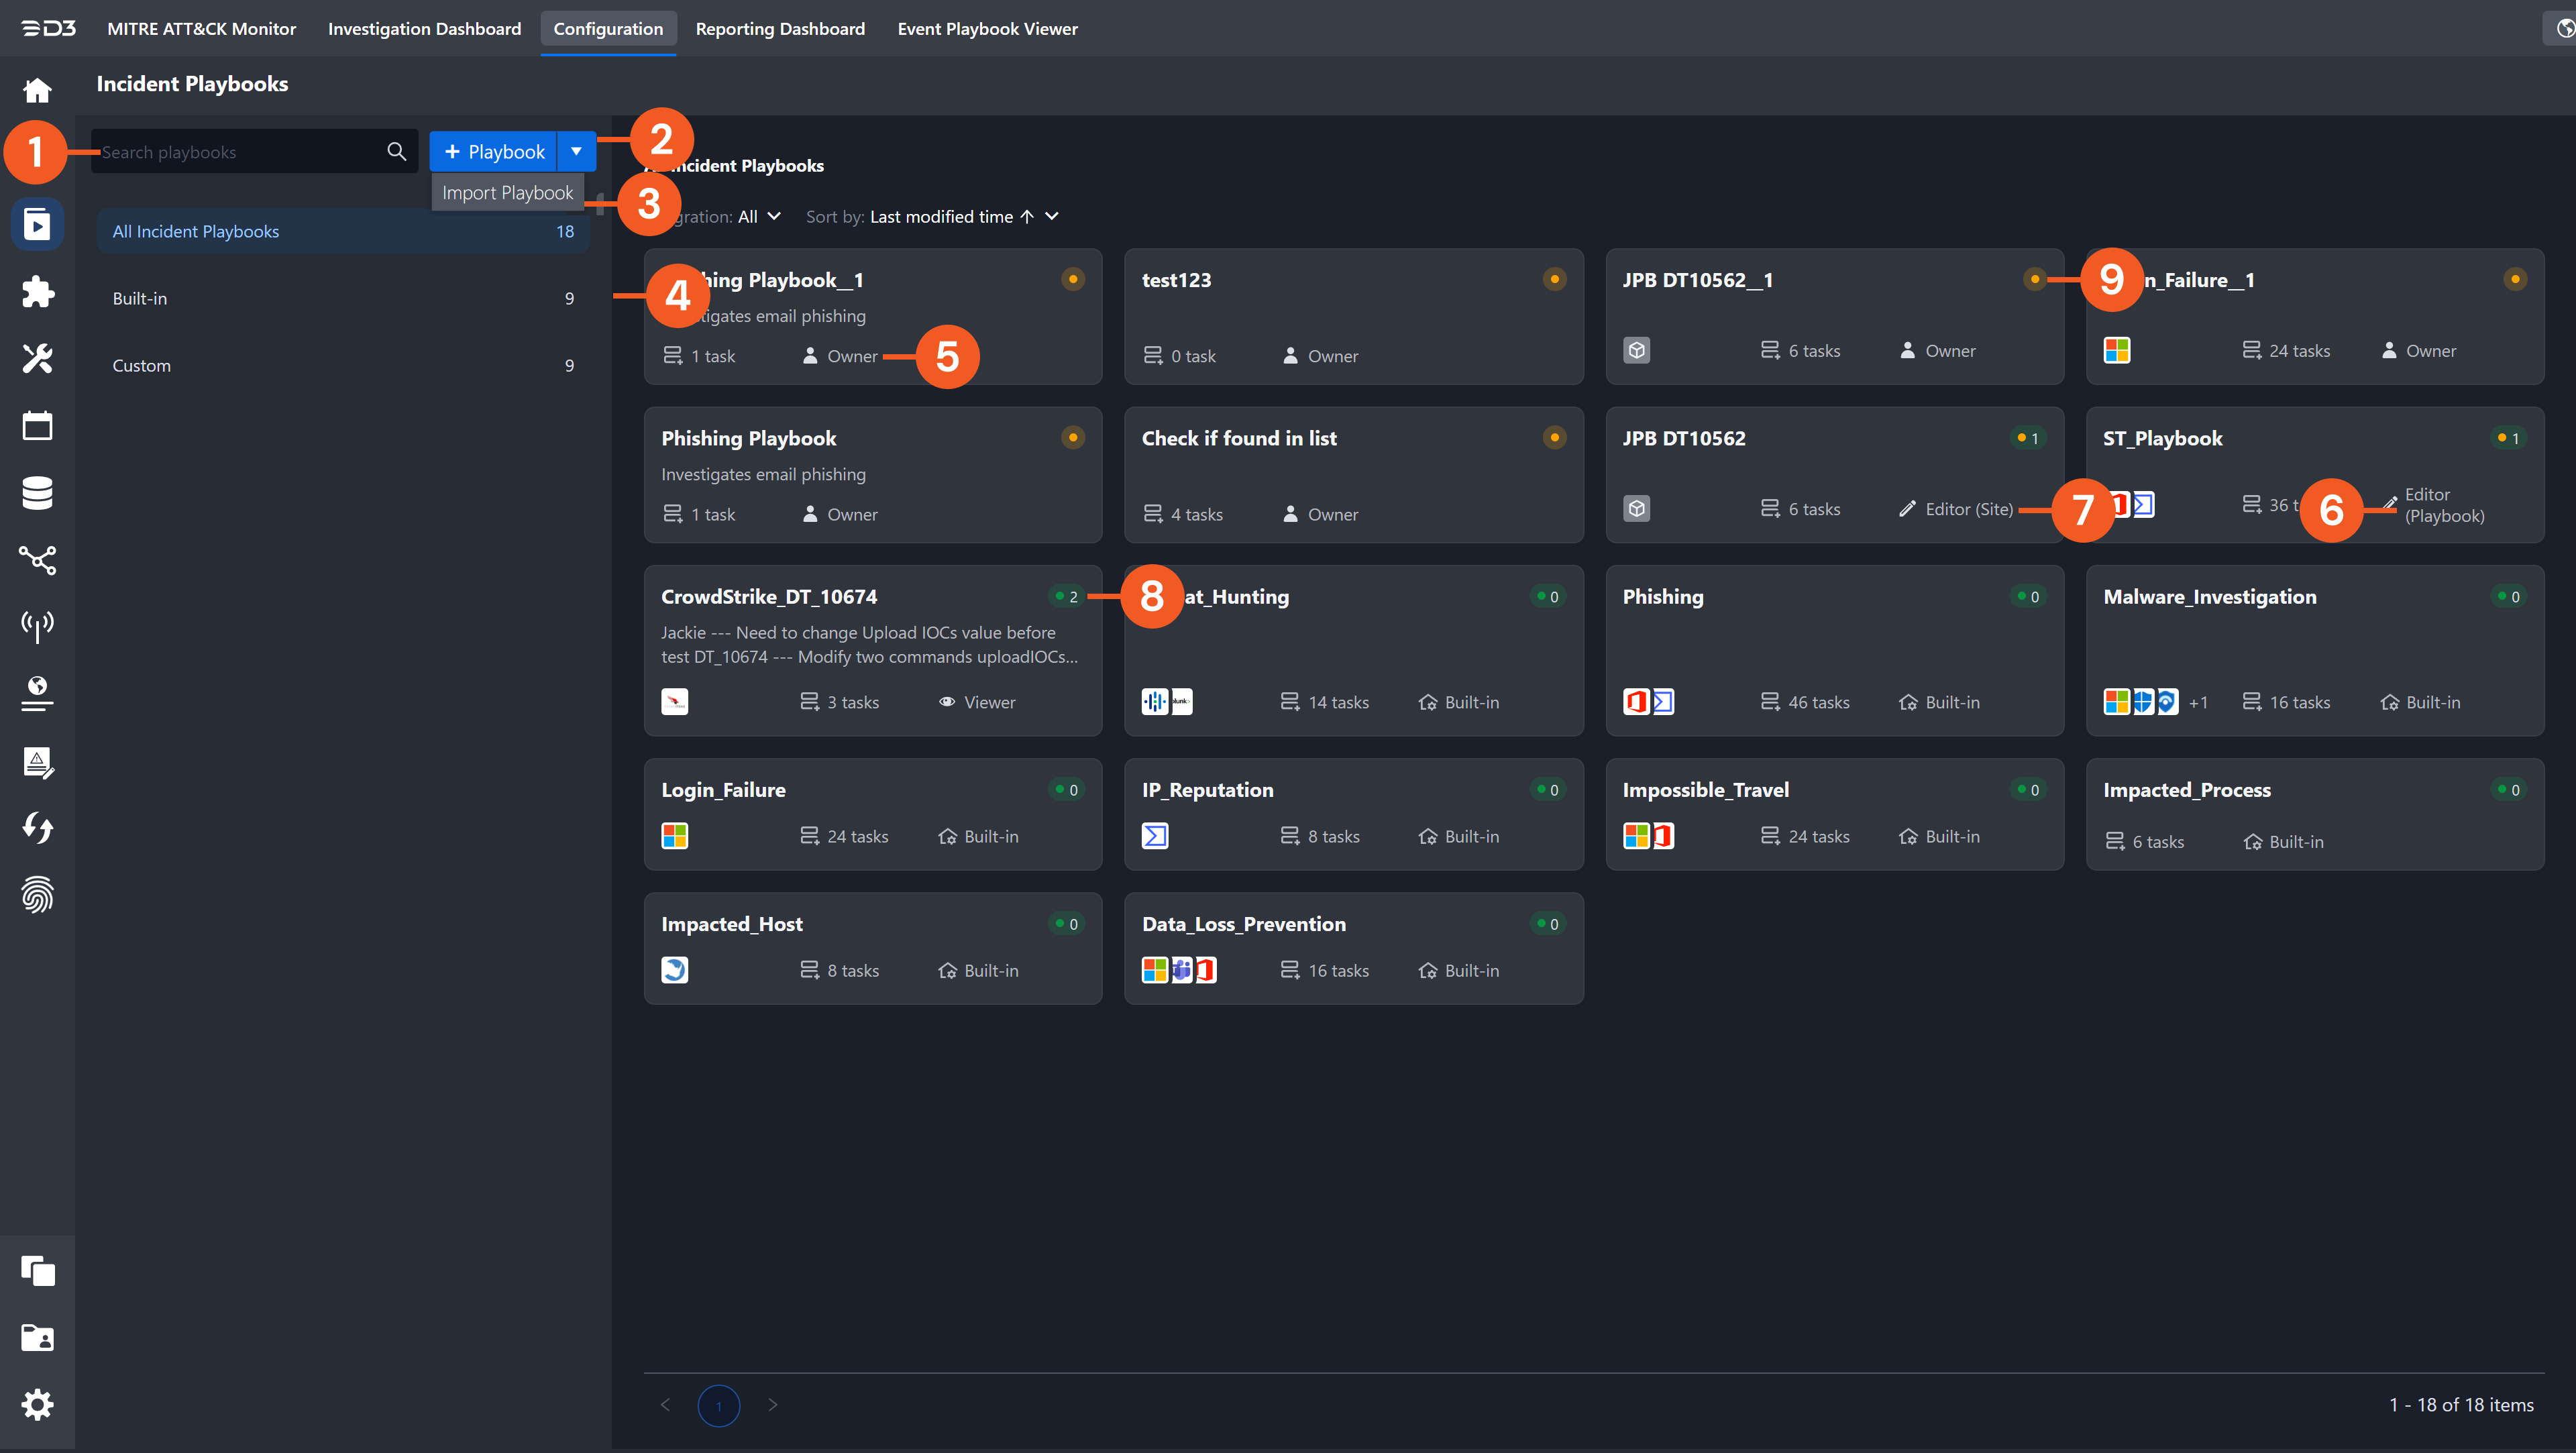Open the Event Playbook Viewer tab
The height and width of the screenshot is (1453, 2576).
987,28
